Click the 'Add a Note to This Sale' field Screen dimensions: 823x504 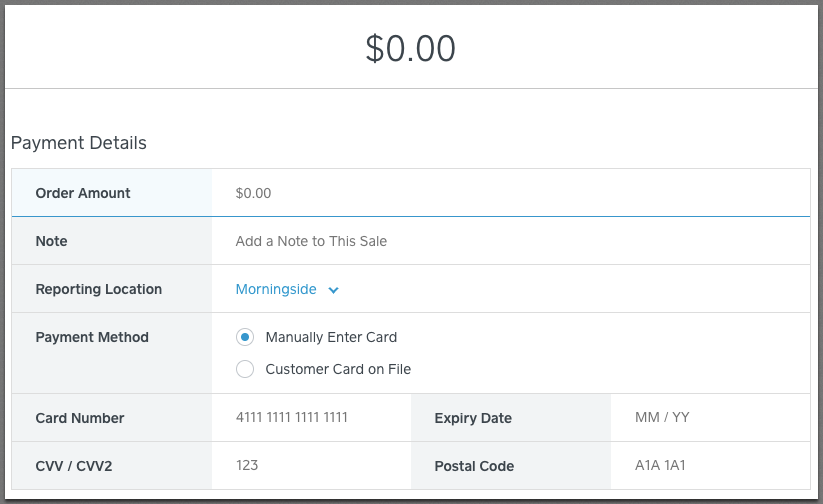[x=510, y=241]
